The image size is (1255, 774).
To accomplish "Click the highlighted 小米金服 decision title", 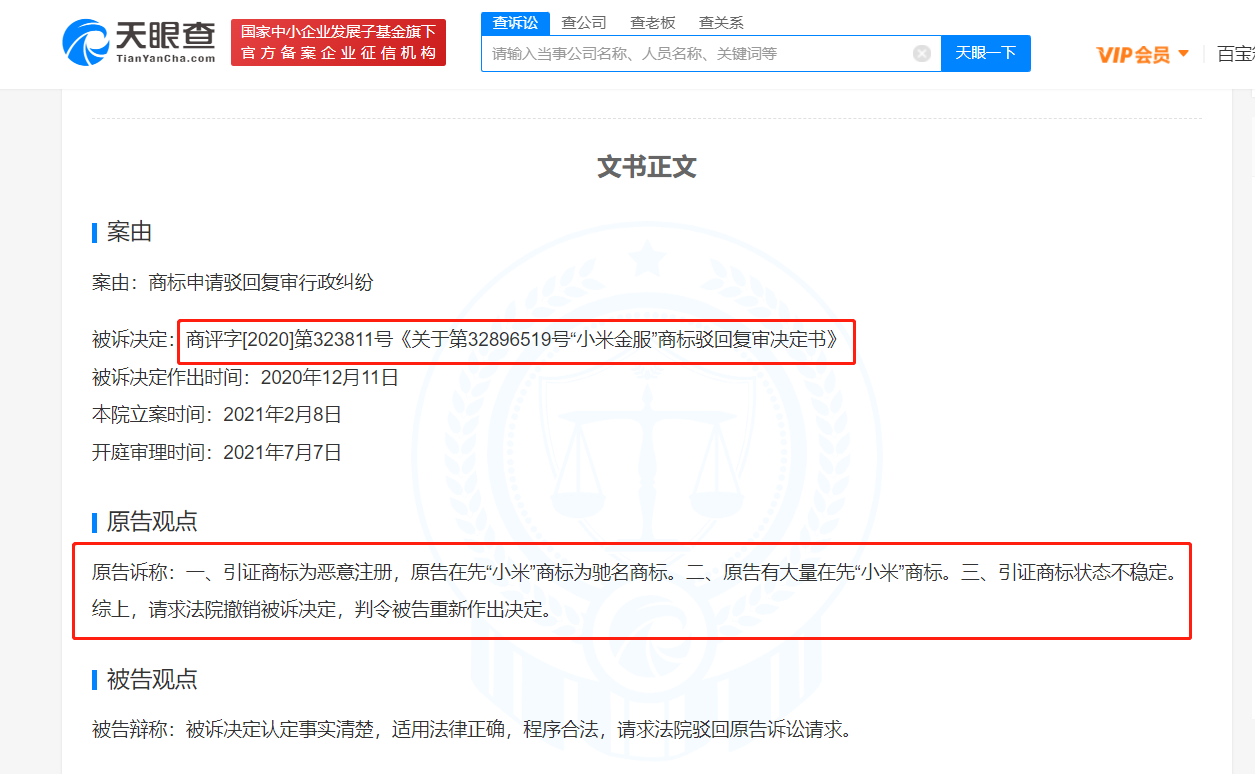I will (516, 341).
